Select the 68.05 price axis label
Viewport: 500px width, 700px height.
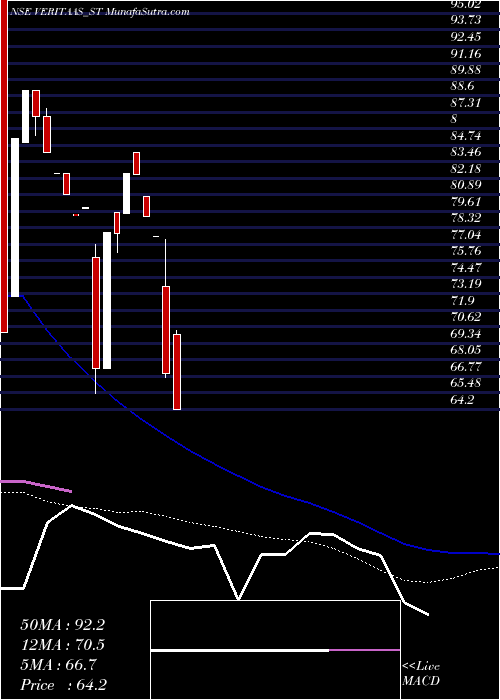pos(466,350)
